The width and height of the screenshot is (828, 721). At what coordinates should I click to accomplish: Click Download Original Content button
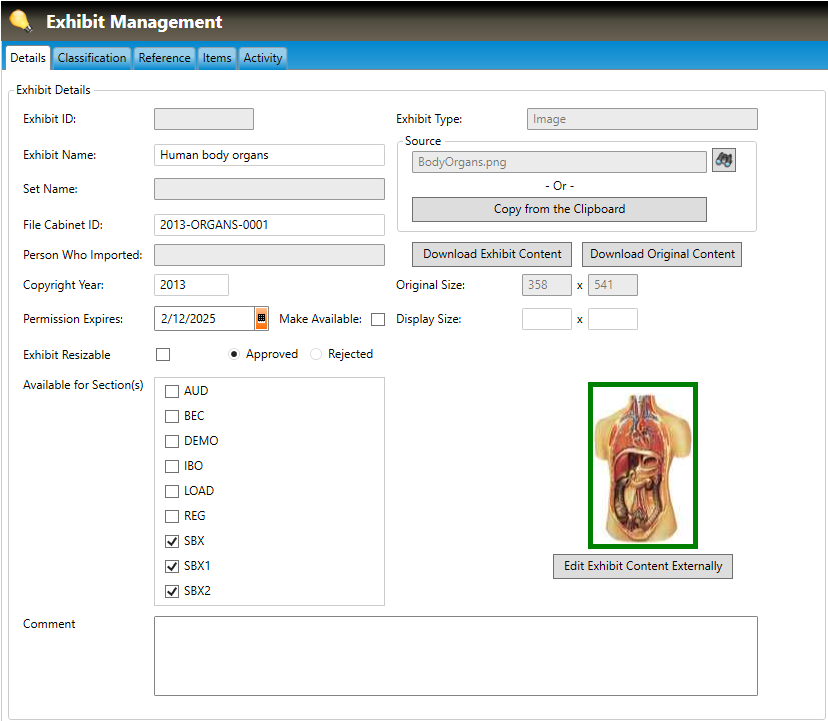pyautogui.click(x=662, y=254)
